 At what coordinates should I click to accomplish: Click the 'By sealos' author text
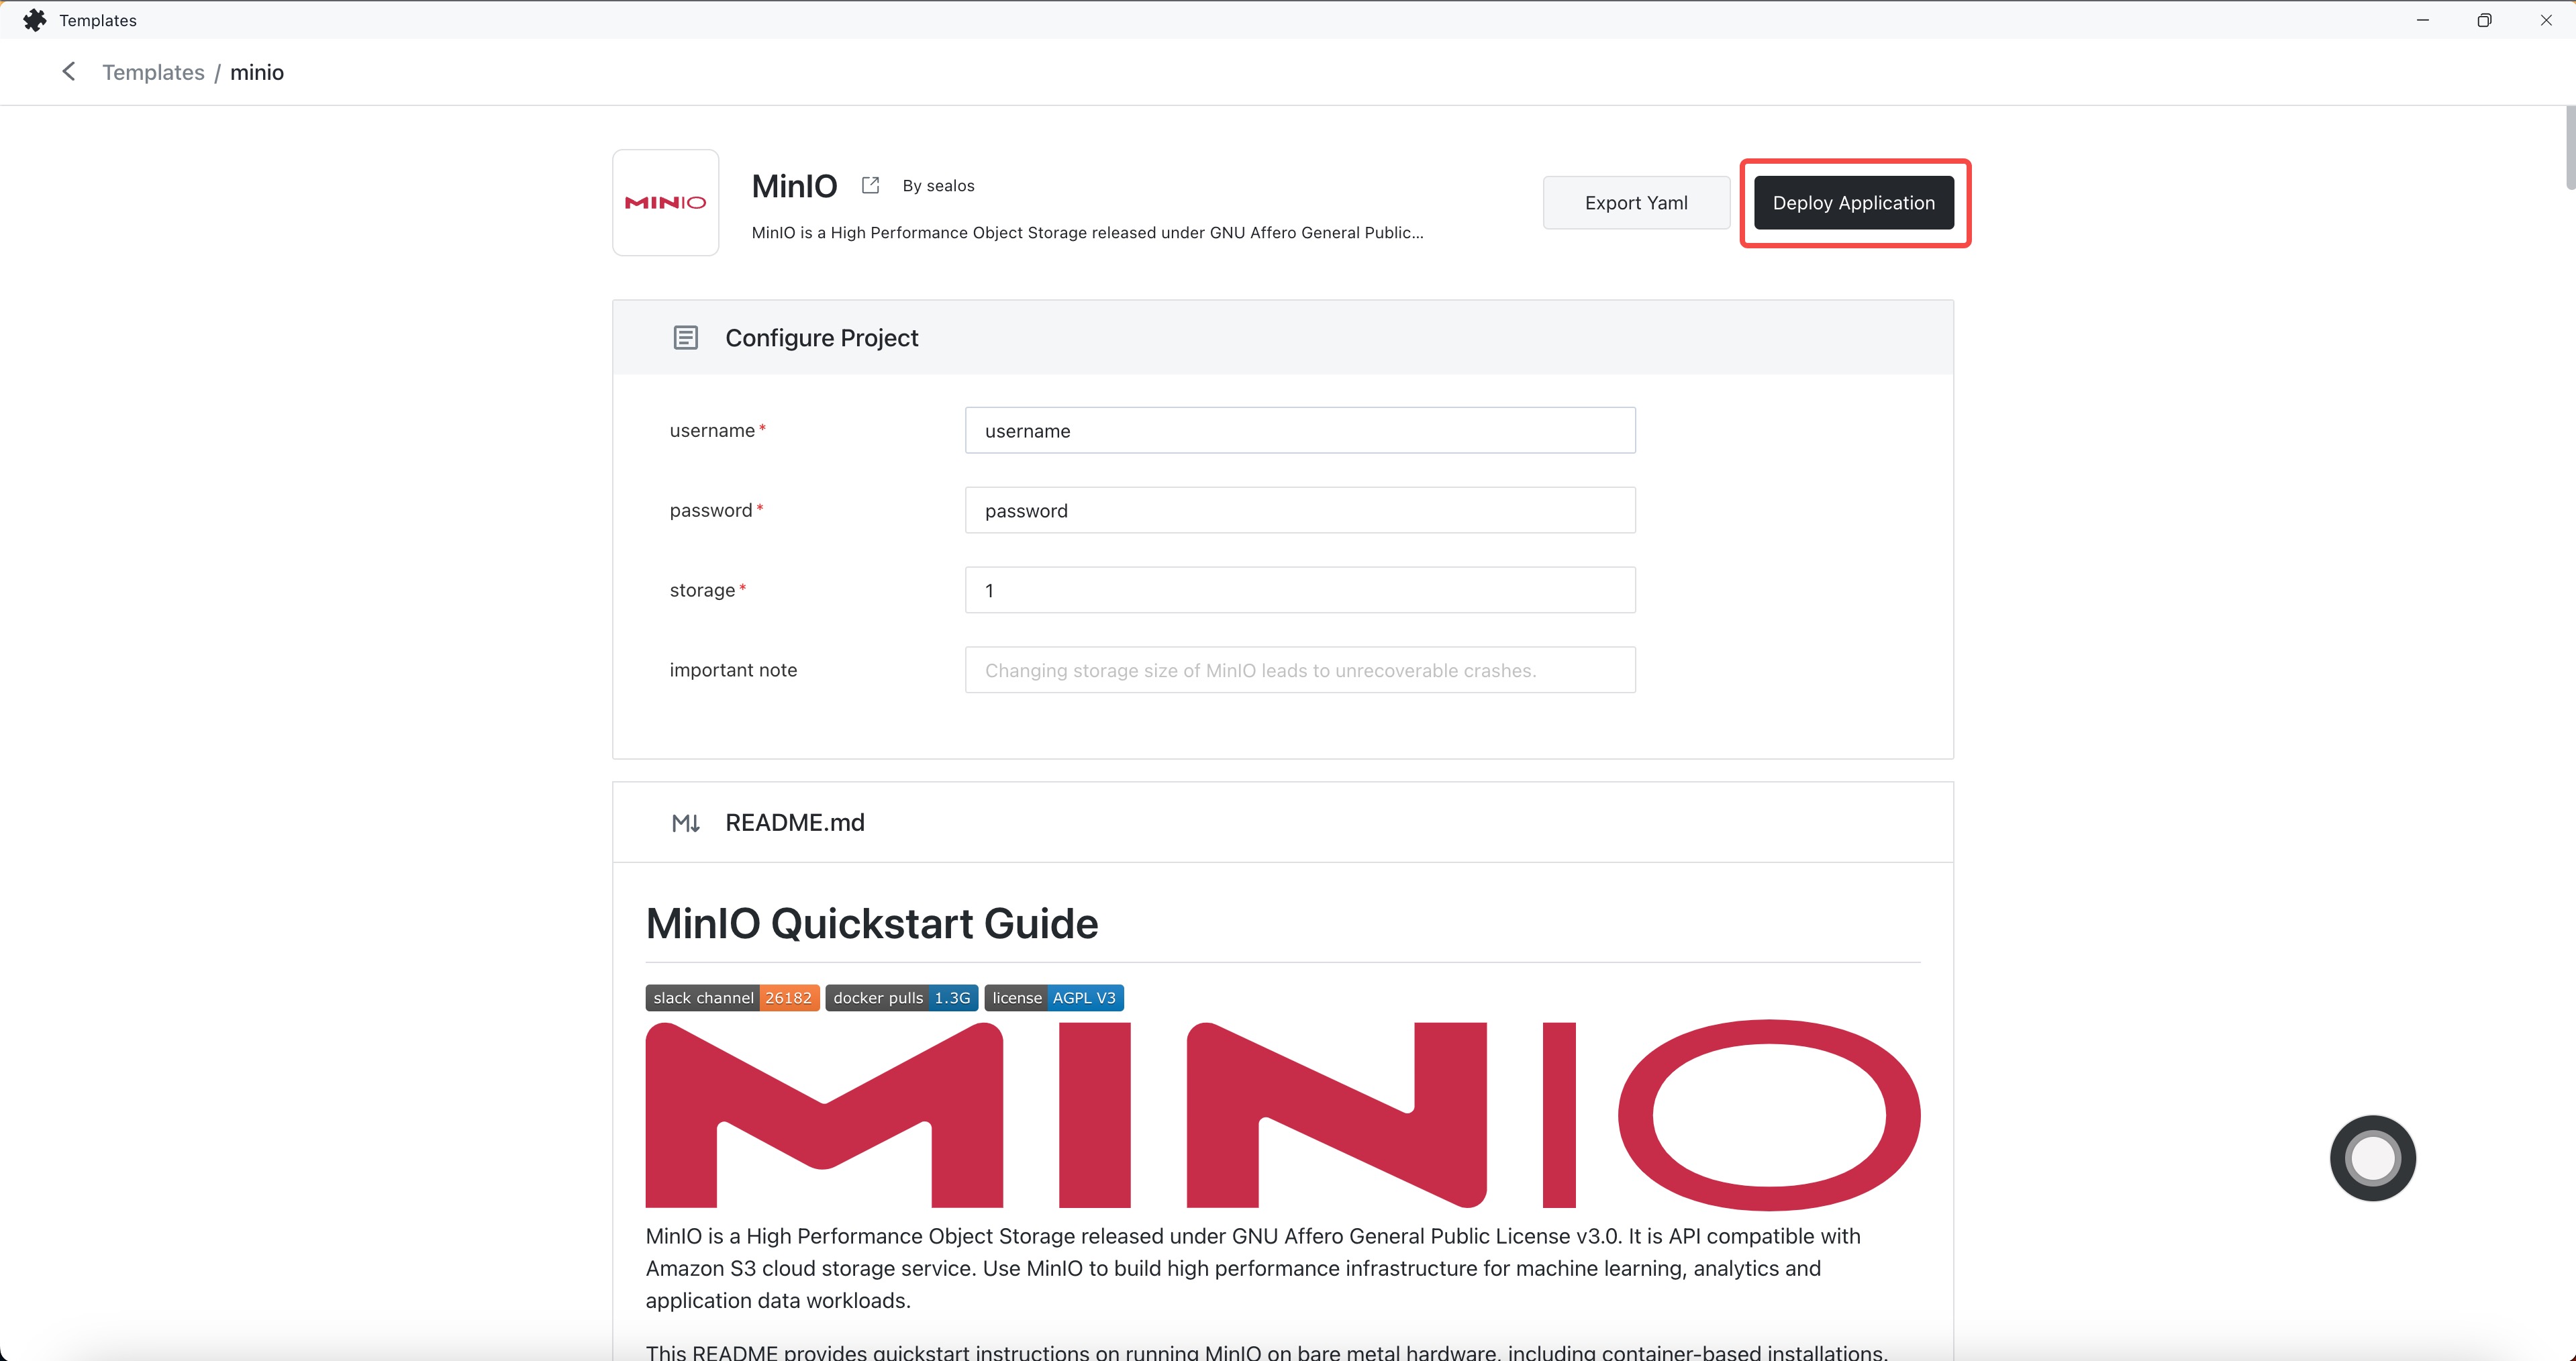[938, 186]
